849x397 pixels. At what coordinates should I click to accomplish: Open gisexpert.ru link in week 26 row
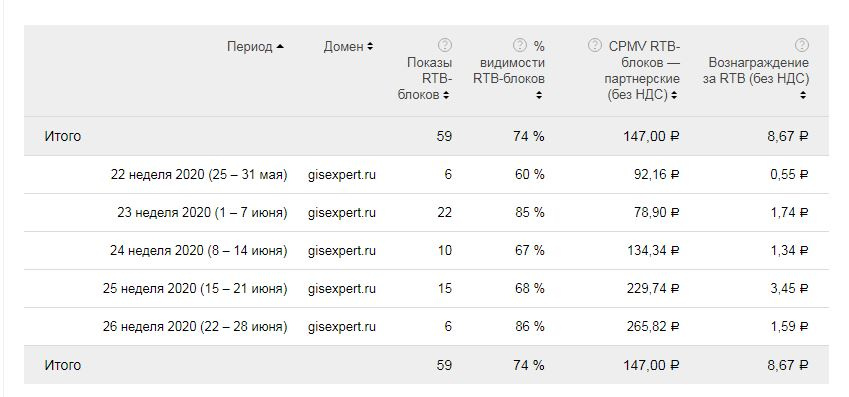(x=342, y=327)
